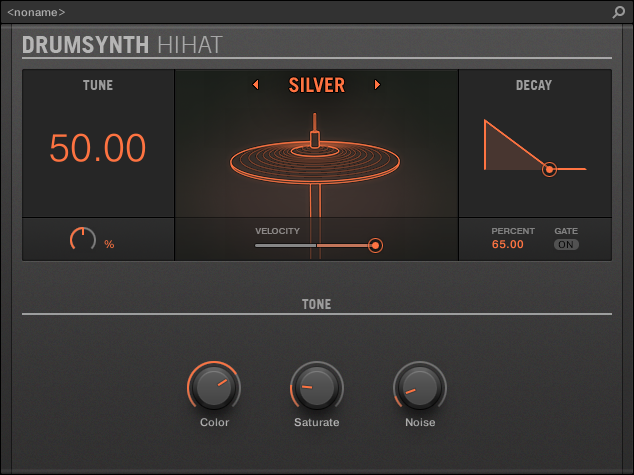This screenshot has width=634, height=475.
Task: Click the search magnifier icon
Action: pyautogui.click(x=619, y=12)
